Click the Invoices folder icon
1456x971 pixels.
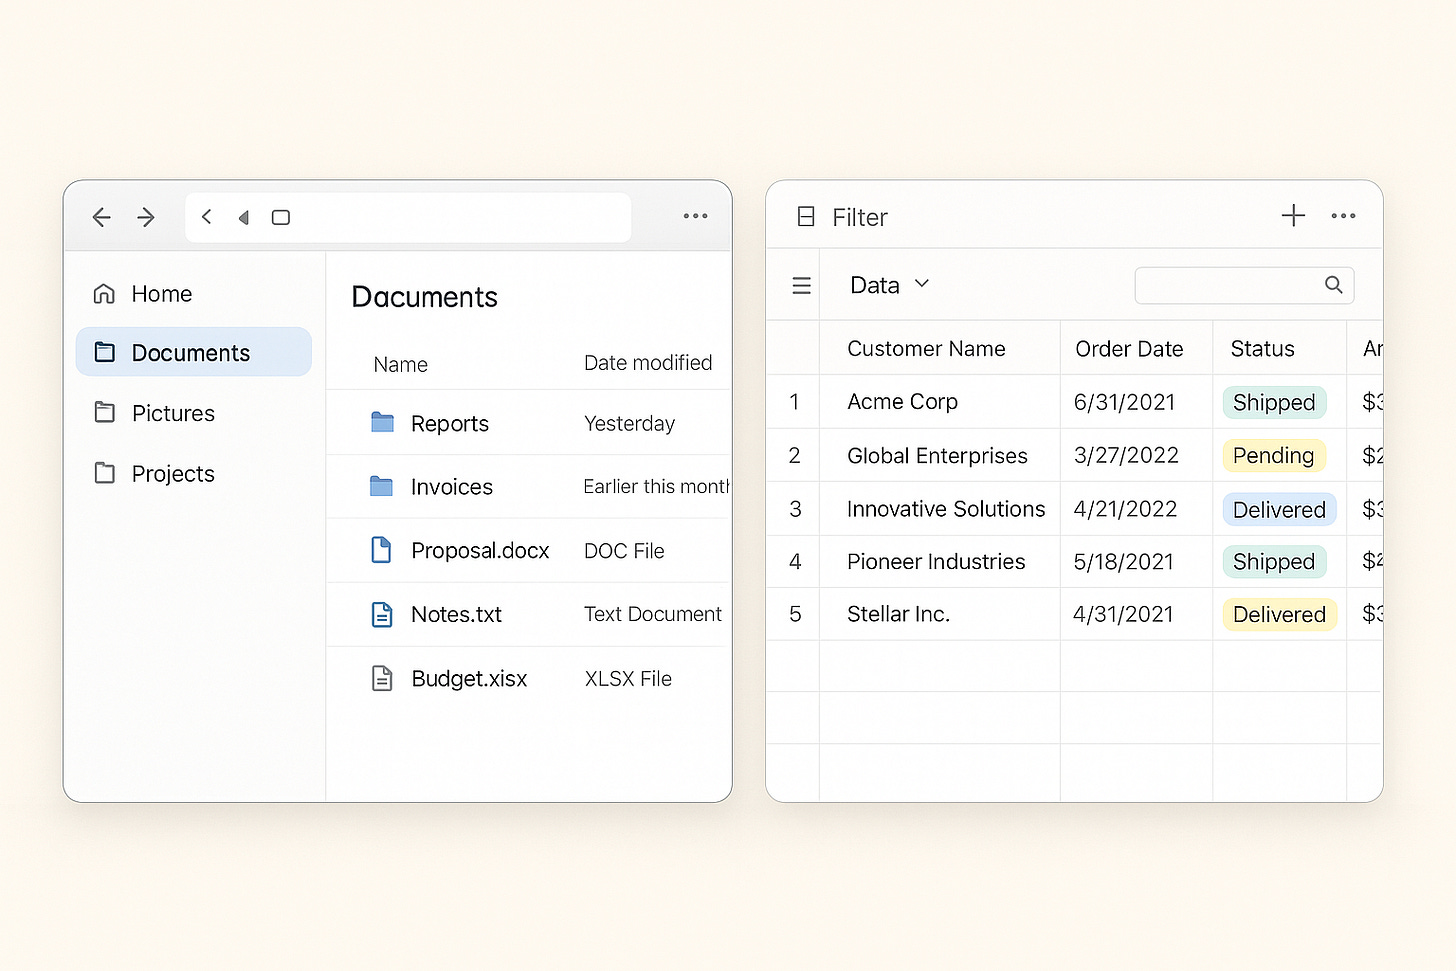(381, 486)
